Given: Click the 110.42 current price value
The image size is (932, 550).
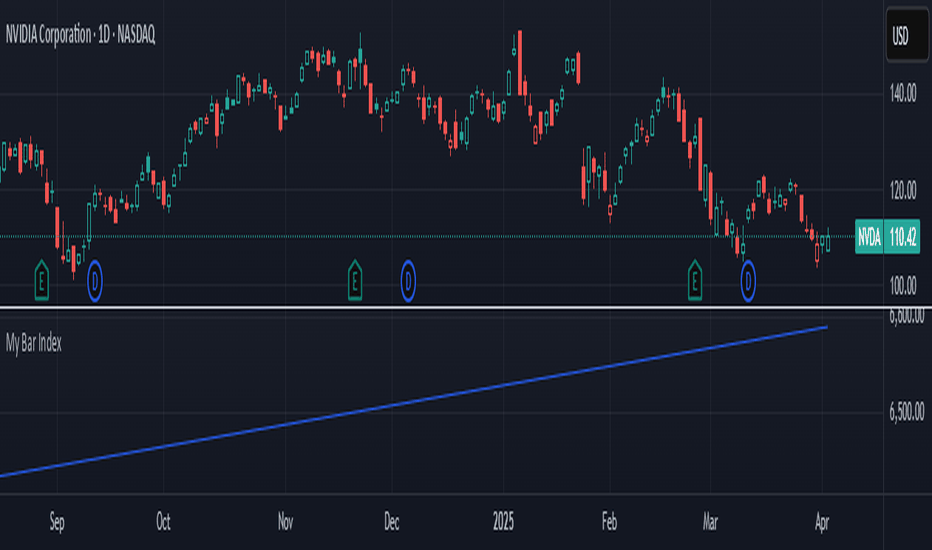Looking at the screenshot, I should click(902, 237).
